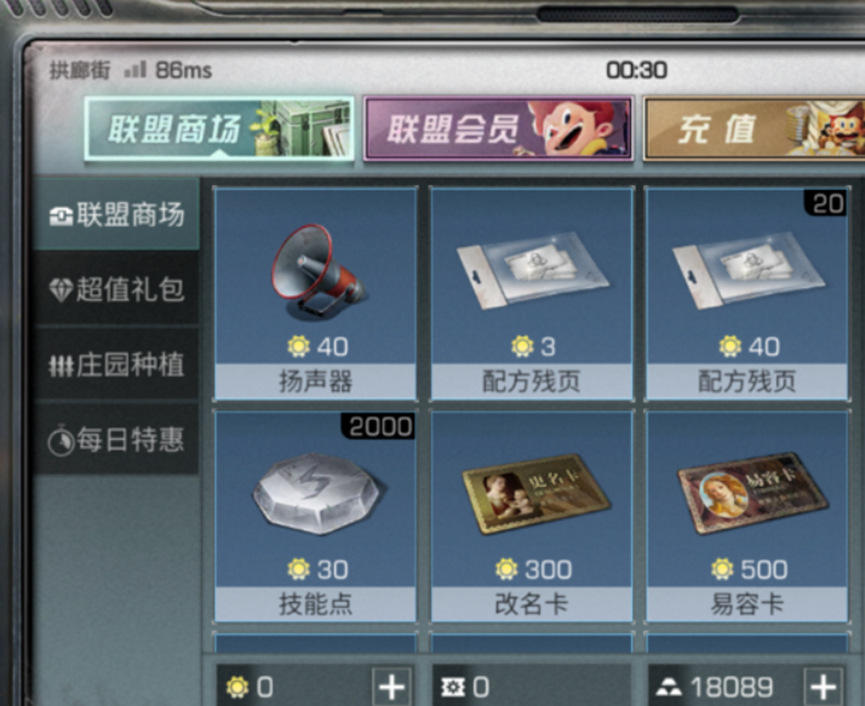Open 庄园种植 in the sidebar
865x706 pixels.
point(116,365)
